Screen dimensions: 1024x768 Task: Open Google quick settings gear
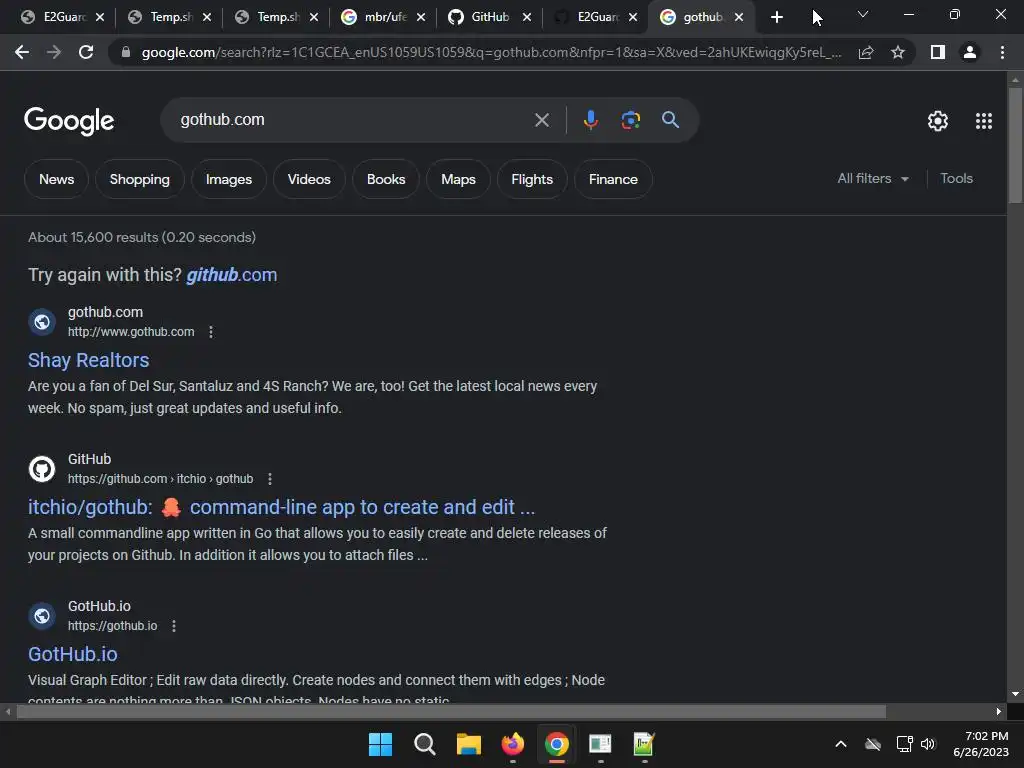coord(938,121)
